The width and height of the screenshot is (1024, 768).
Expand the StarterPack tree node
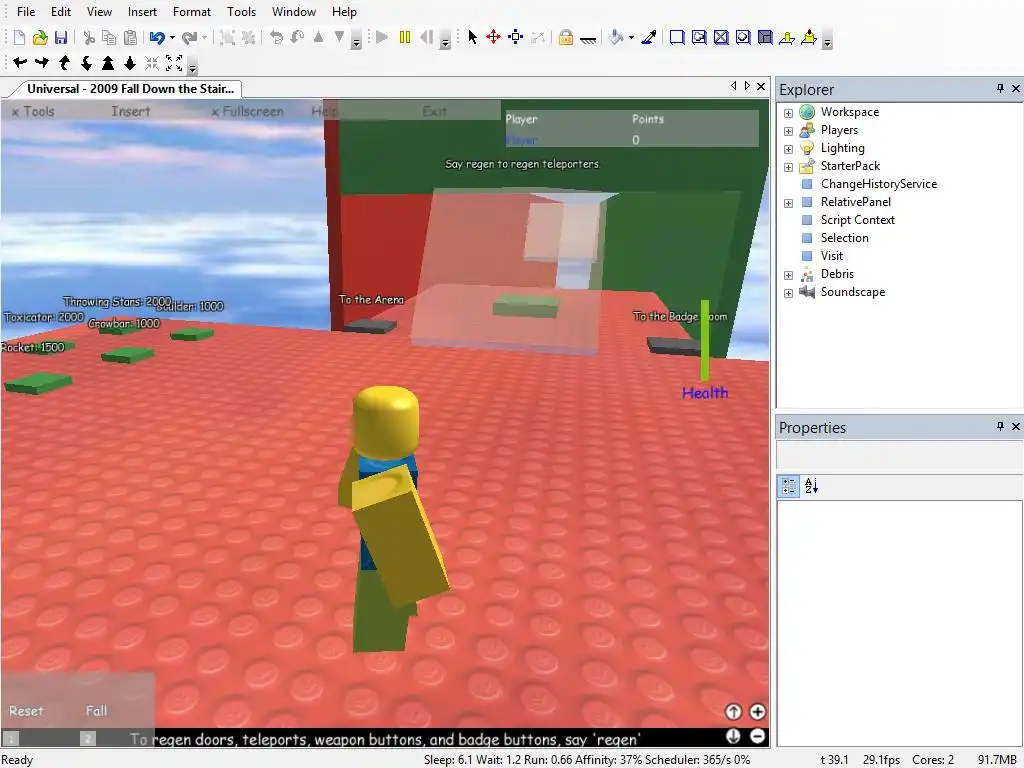coord(788,167)
